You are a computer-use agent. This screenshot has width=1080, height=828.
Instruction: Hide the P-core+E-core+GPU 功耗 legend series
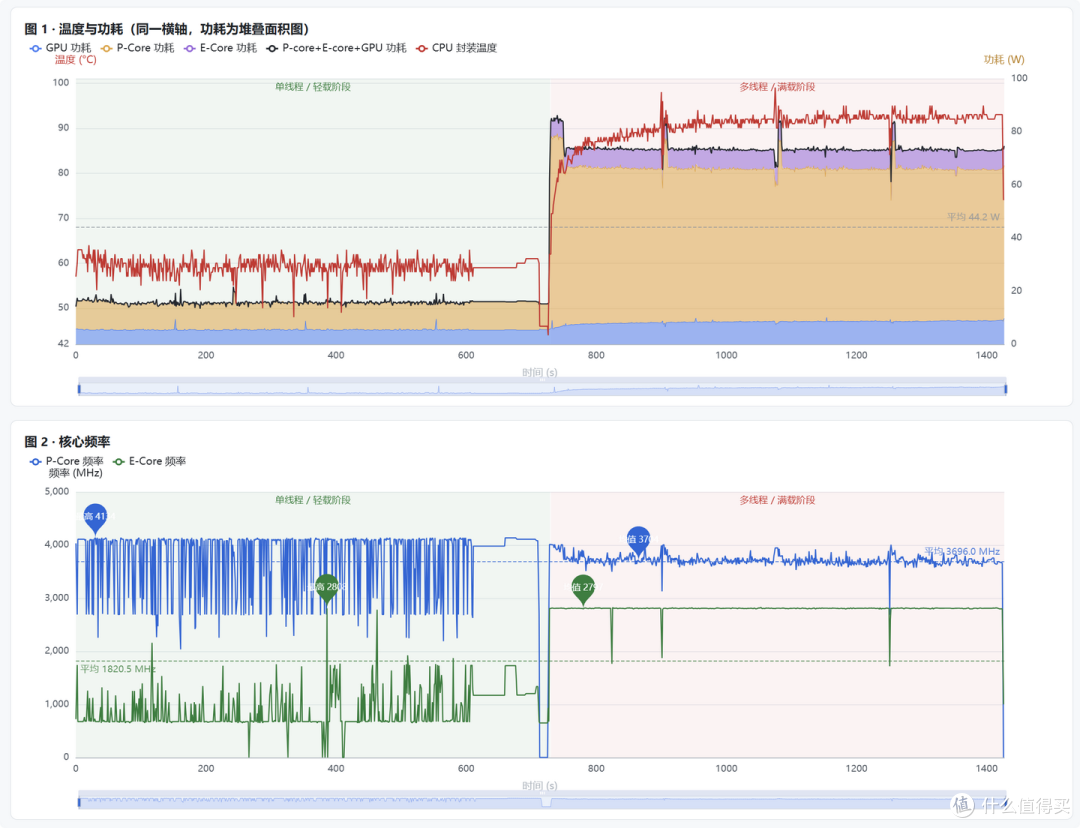click(x=337, y=48)
